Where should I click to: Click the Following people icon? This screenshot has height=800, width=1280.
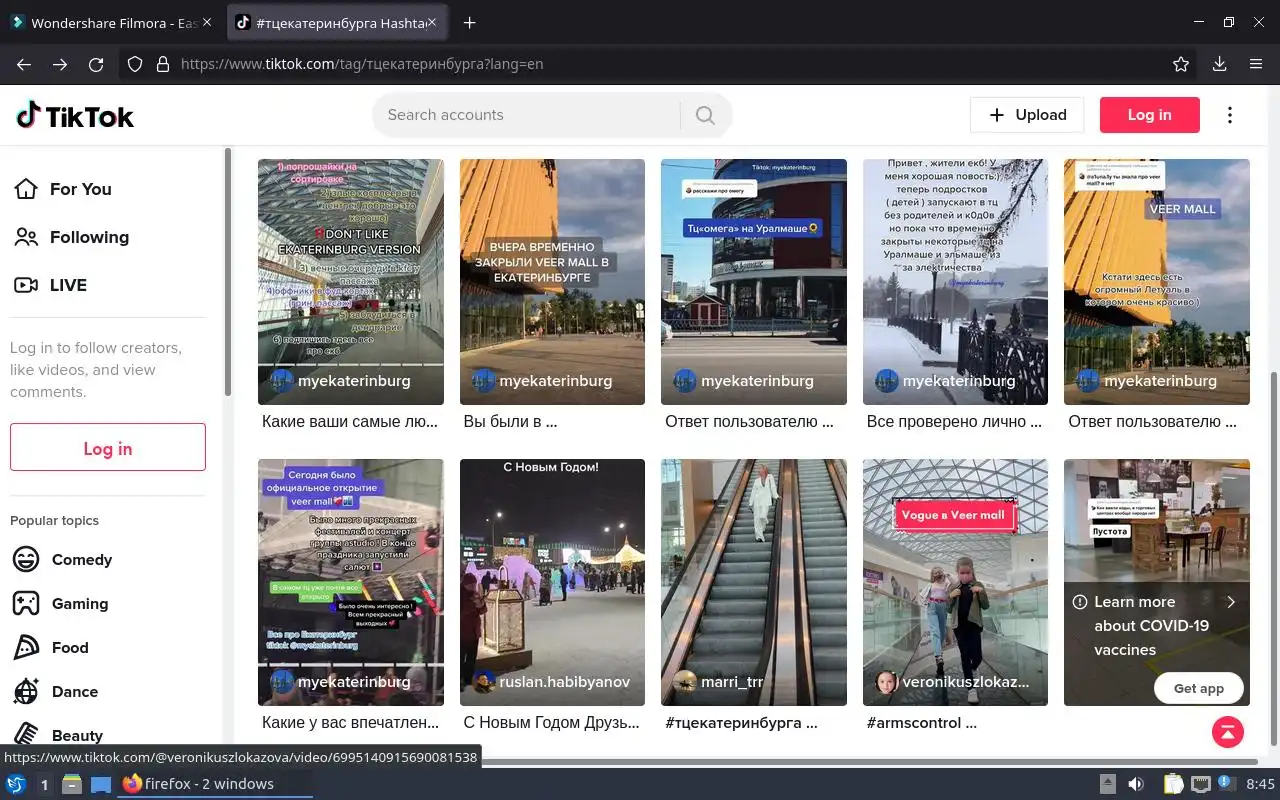pyautogui.click(x=26, y=237)
